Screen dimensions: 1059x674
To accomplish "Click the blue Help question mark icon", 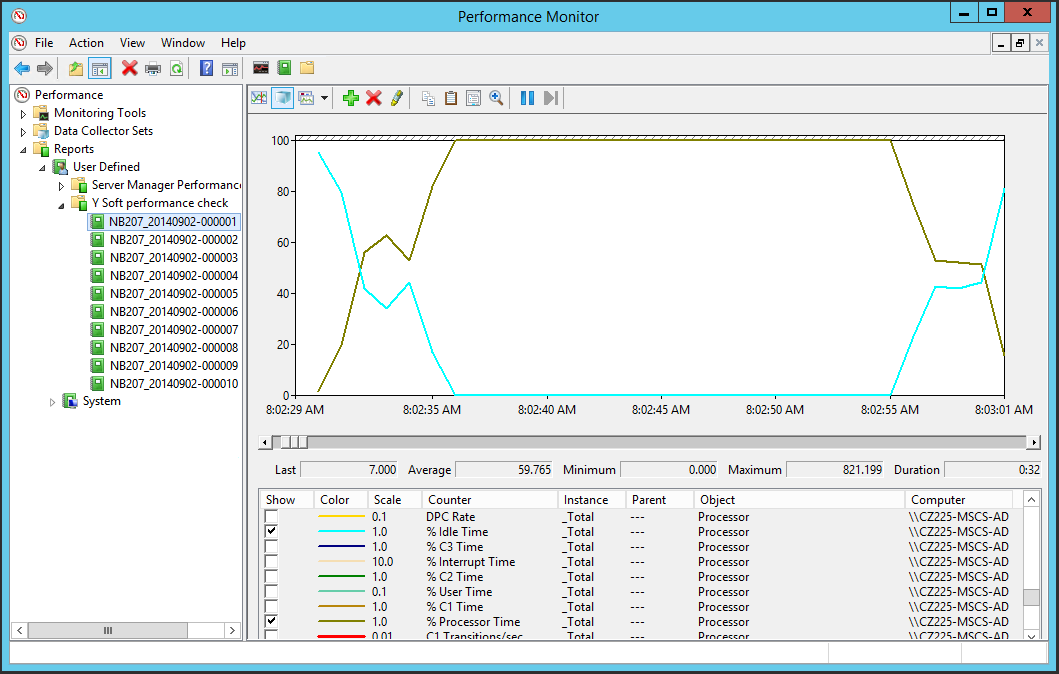I will tap(206, 68).
